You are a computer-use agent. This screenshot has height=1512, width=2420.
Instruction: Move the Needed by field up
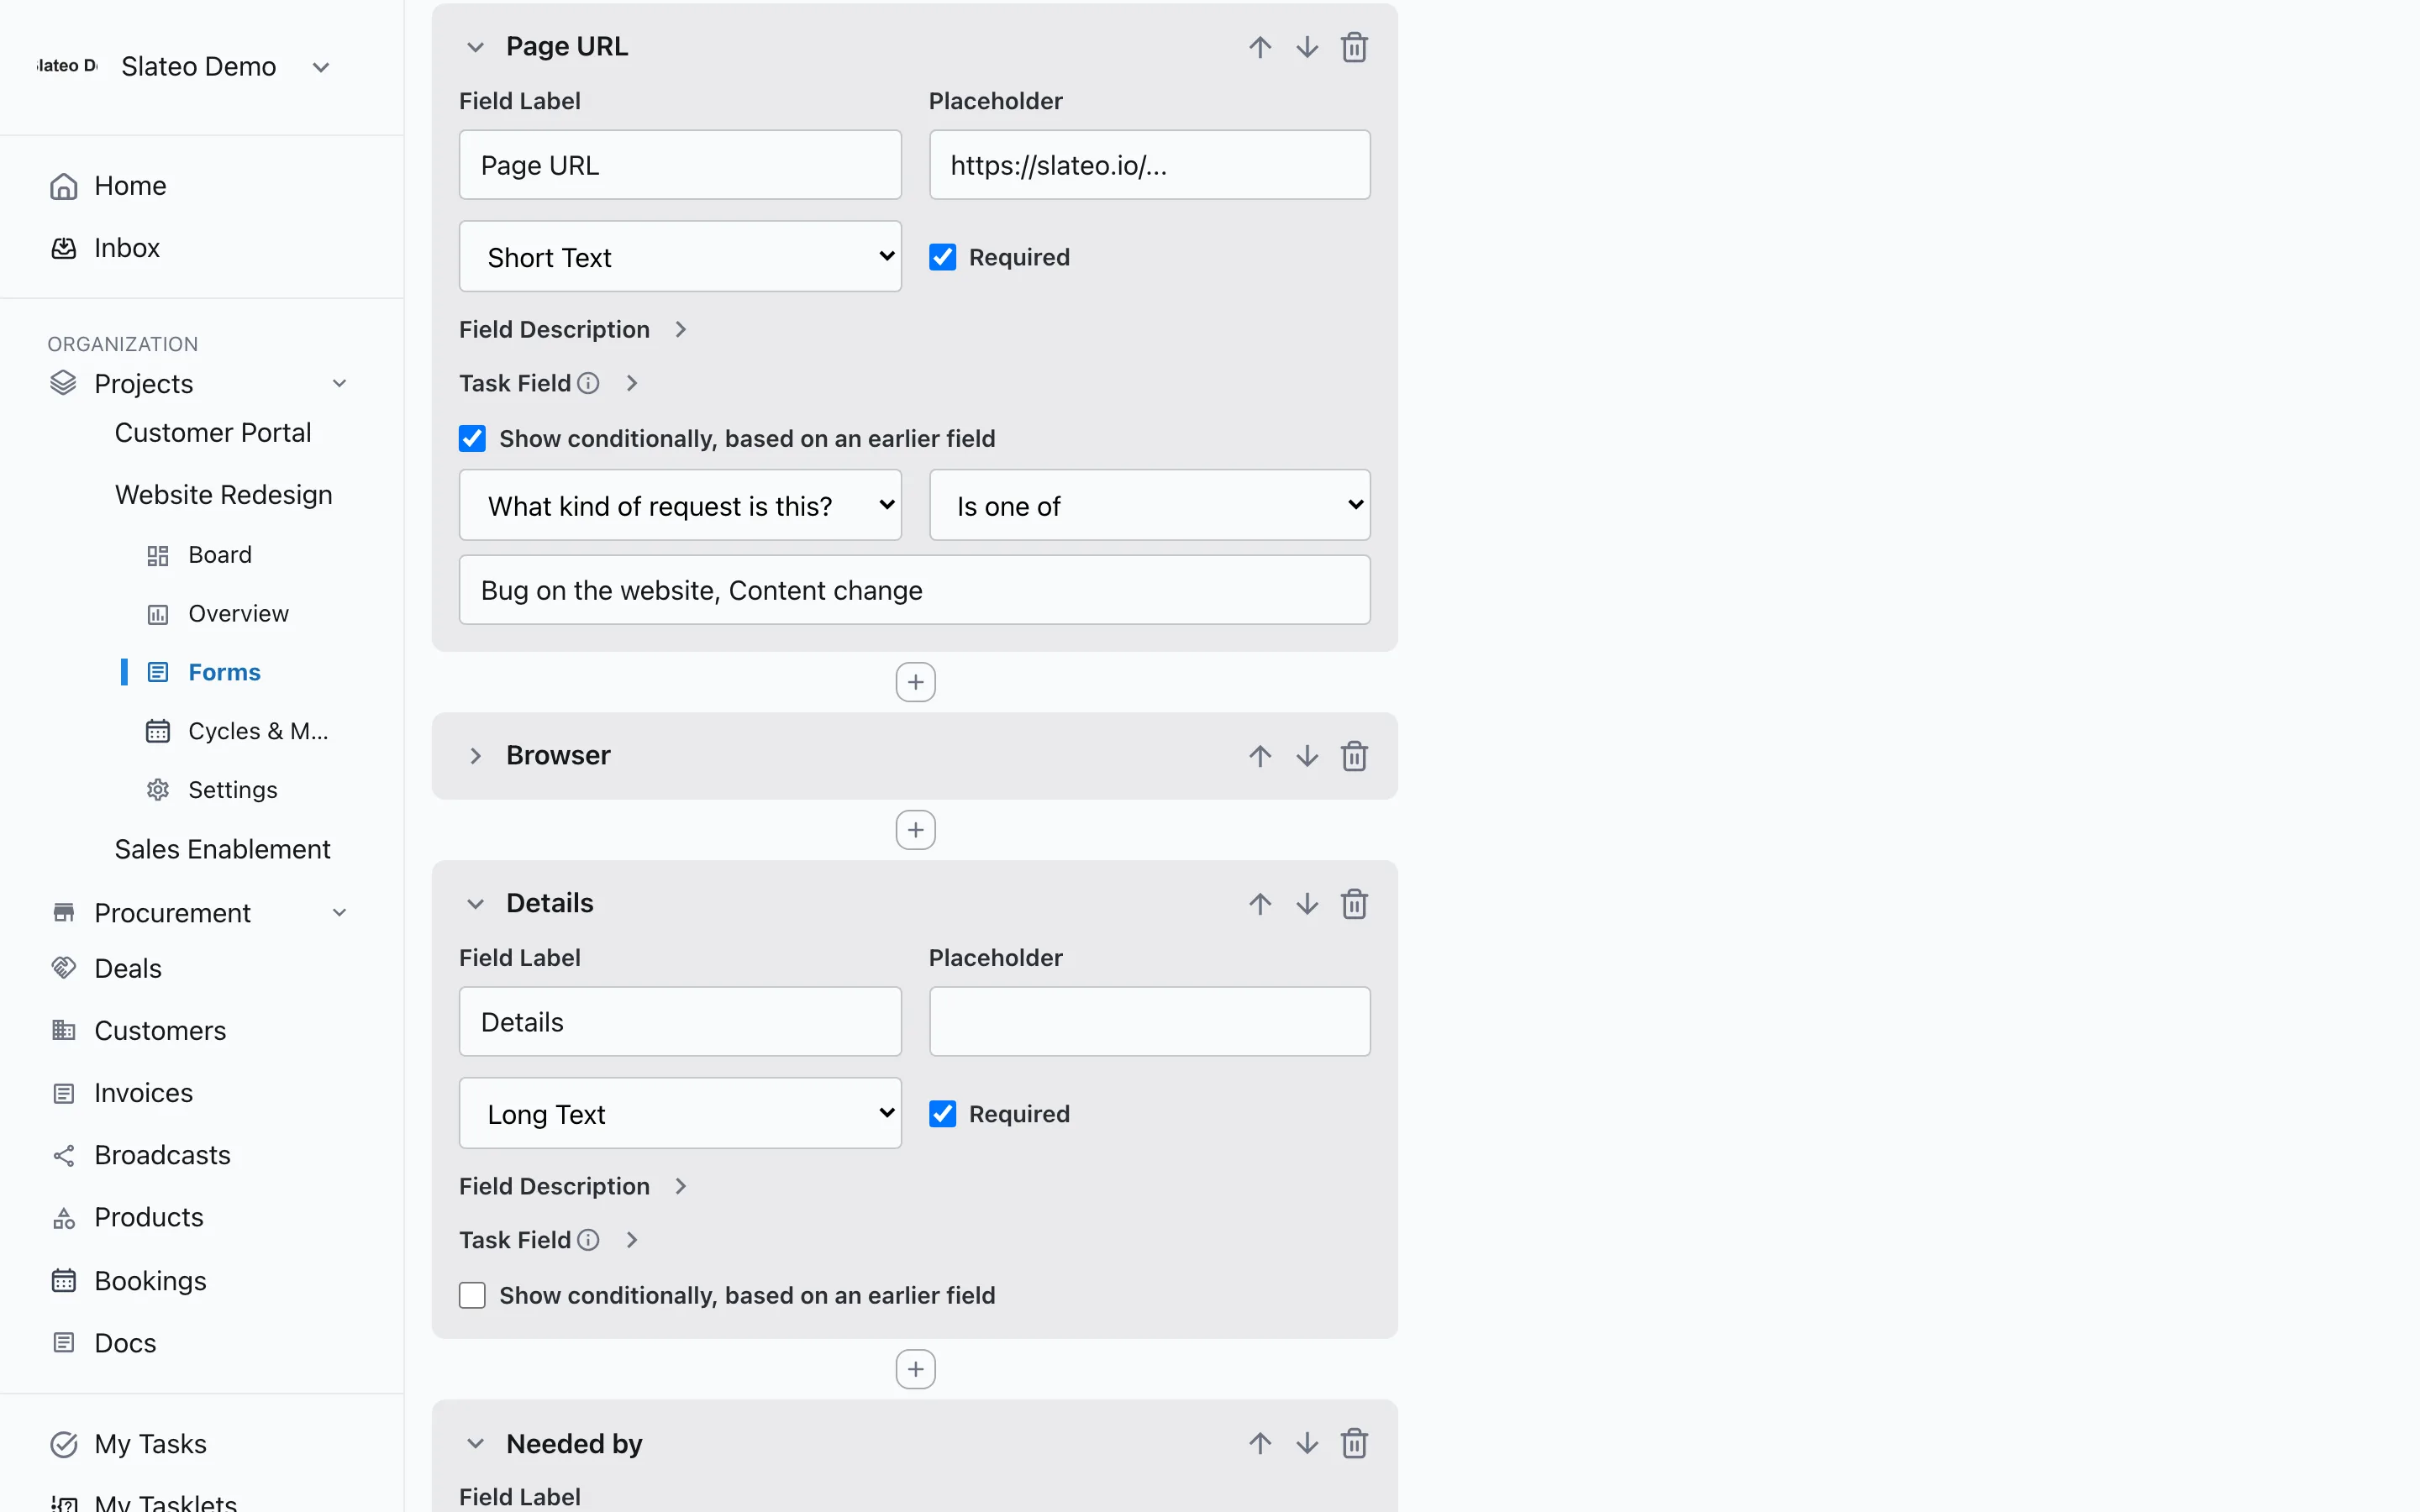1260,1443
